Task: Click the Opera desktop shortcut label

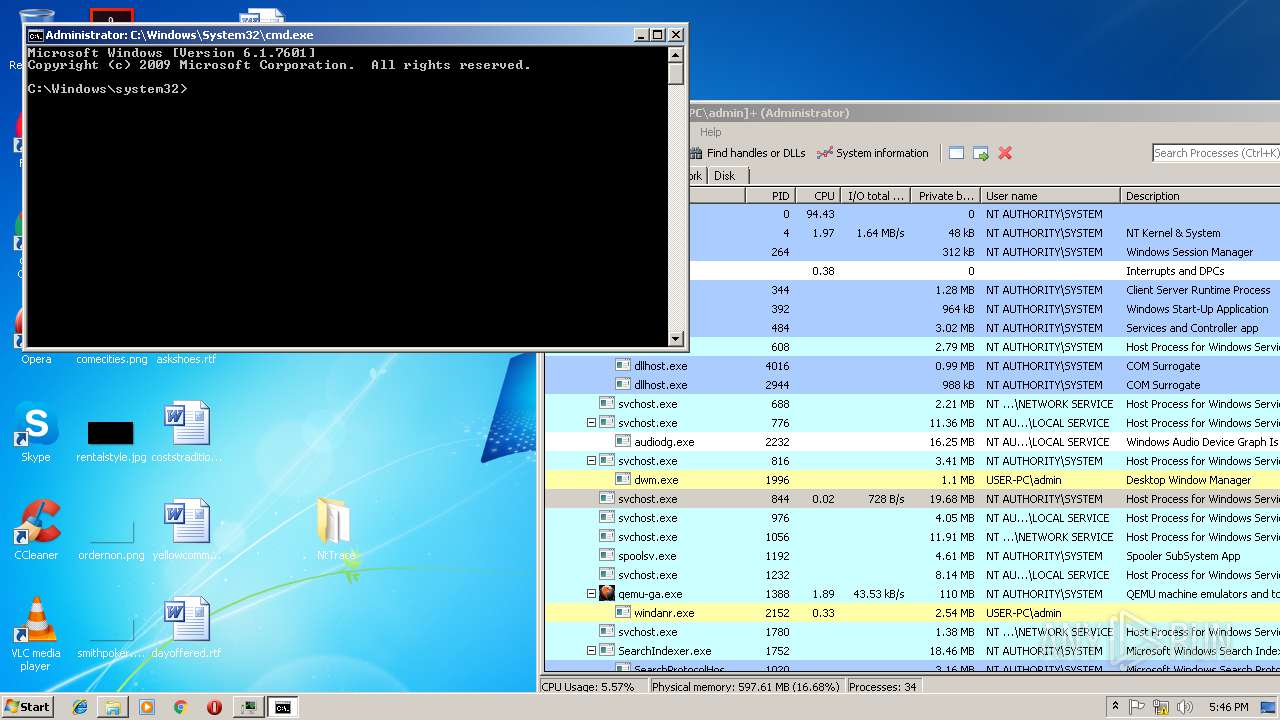Action: (36, 359)
